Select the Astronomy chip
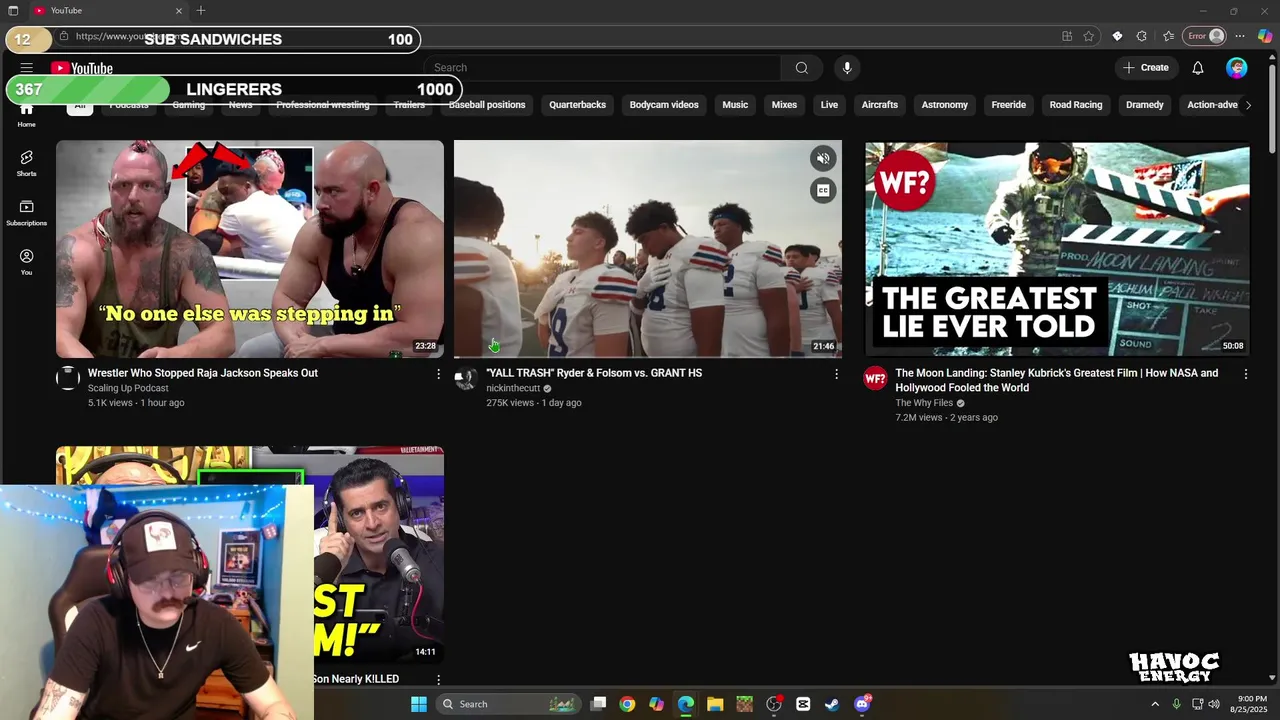This screenshot has width=1280, height=720. [x=945, y=105]
